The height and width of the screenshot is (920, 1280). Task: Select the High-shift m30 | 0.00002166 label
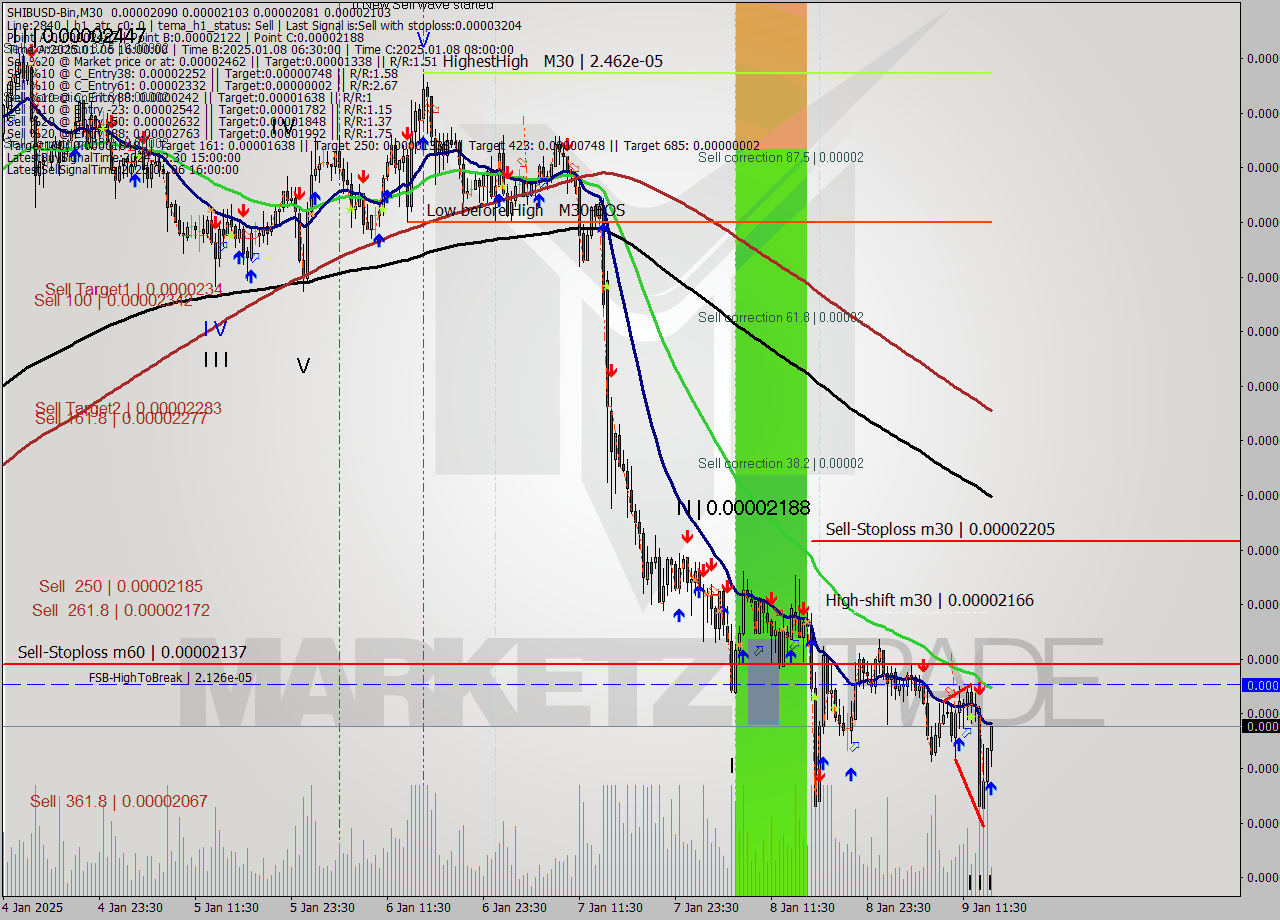coord(930,600)
